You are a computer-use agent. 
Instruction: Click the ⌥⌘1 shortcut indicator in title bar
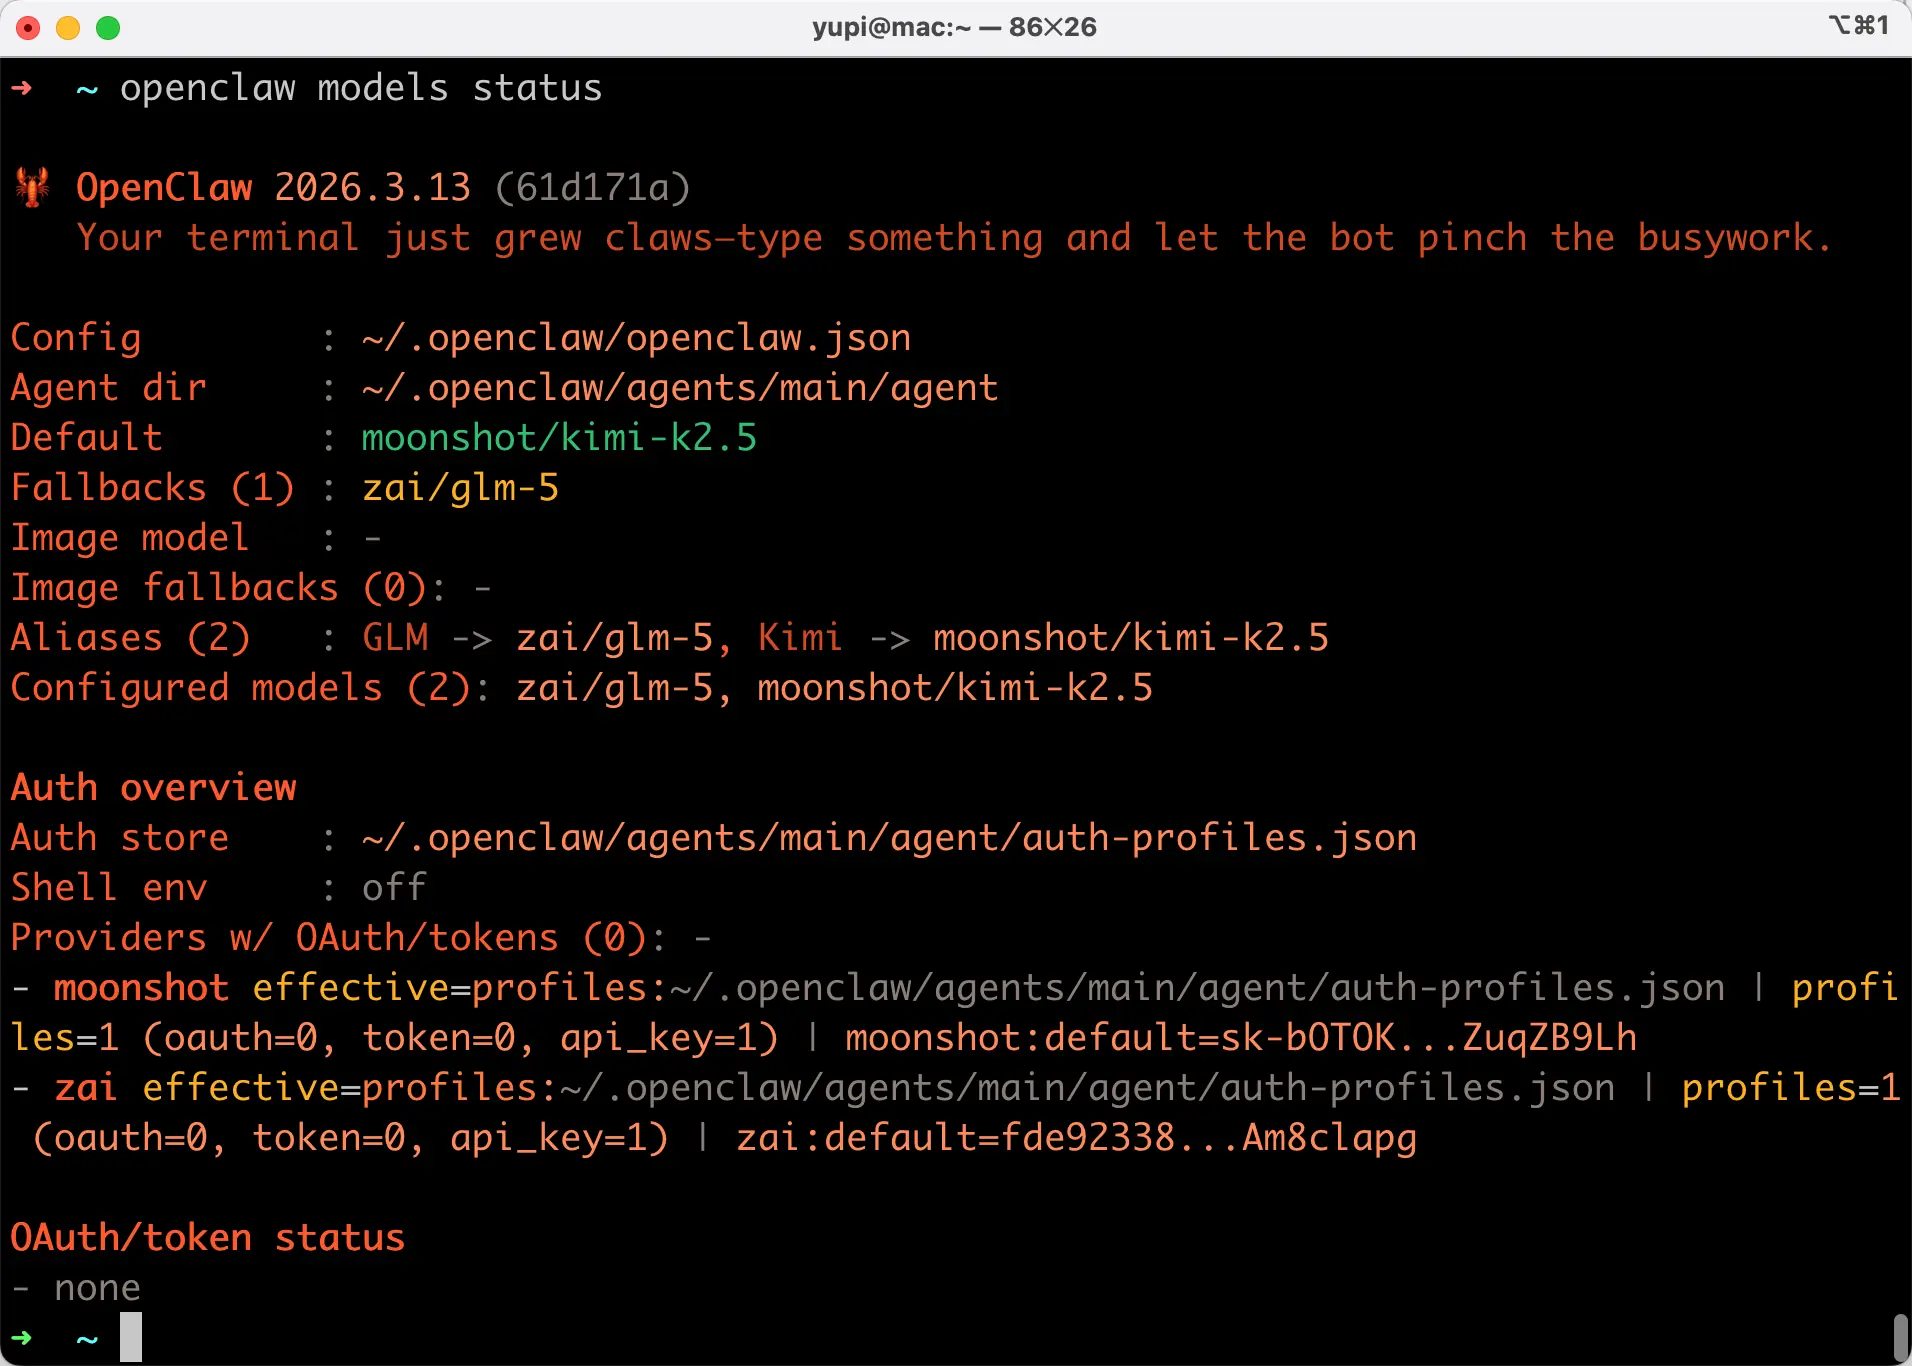coord(1858,25)
